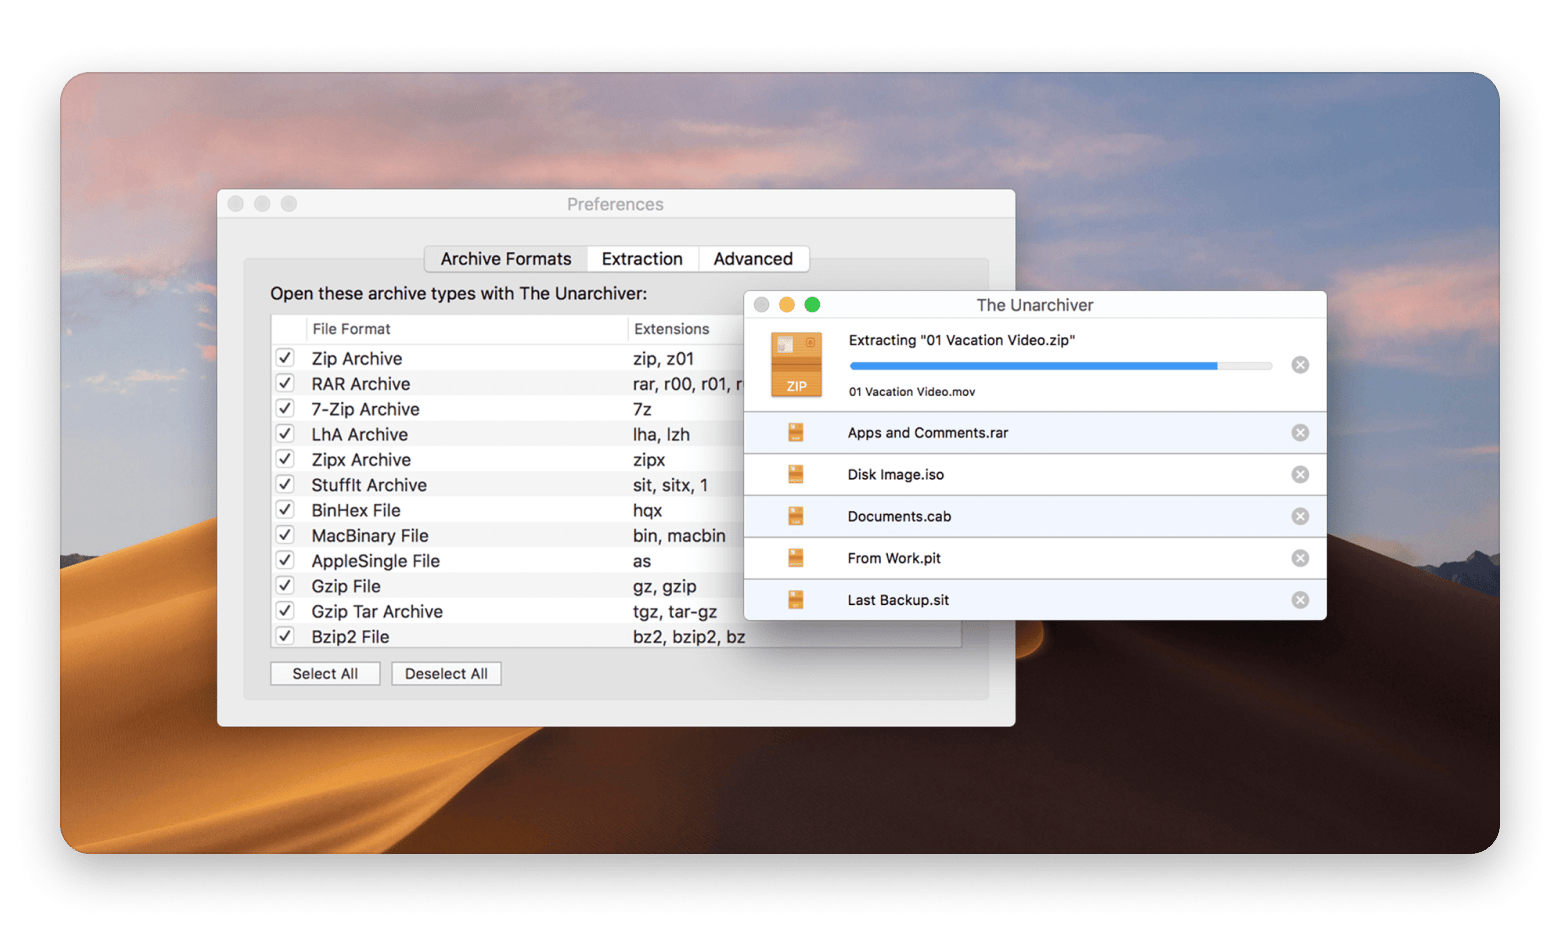Remove Disk Image.iso from queue
This screenshot has height=934, width=1560.
click(x=1300, y=475)
